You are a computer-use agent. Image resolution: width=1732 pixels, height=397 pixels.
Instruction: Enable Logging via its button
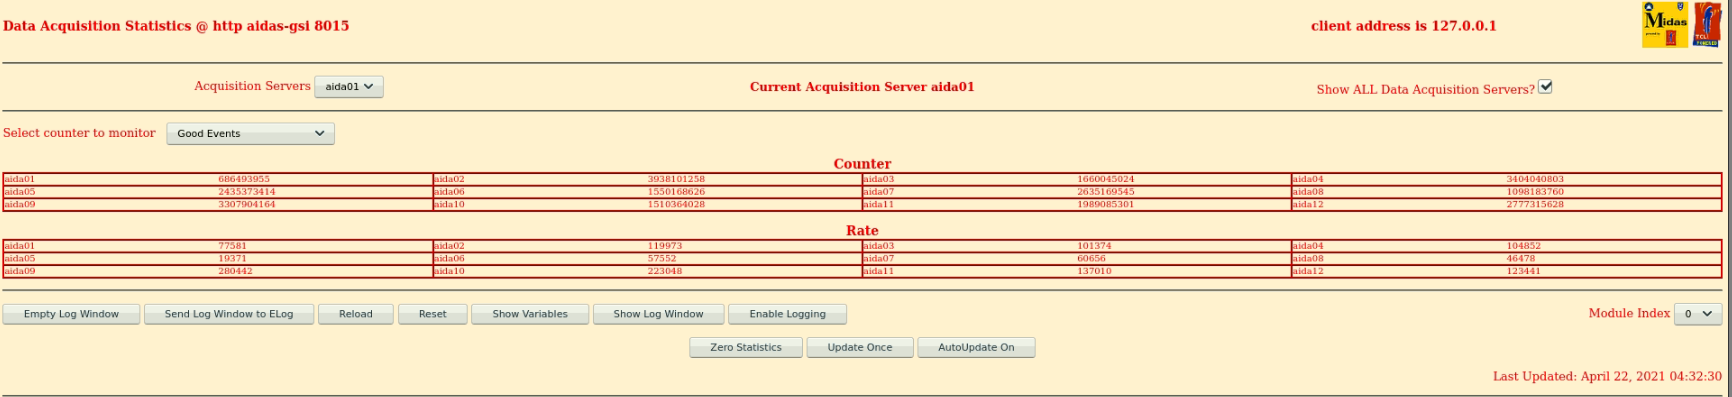788,314
